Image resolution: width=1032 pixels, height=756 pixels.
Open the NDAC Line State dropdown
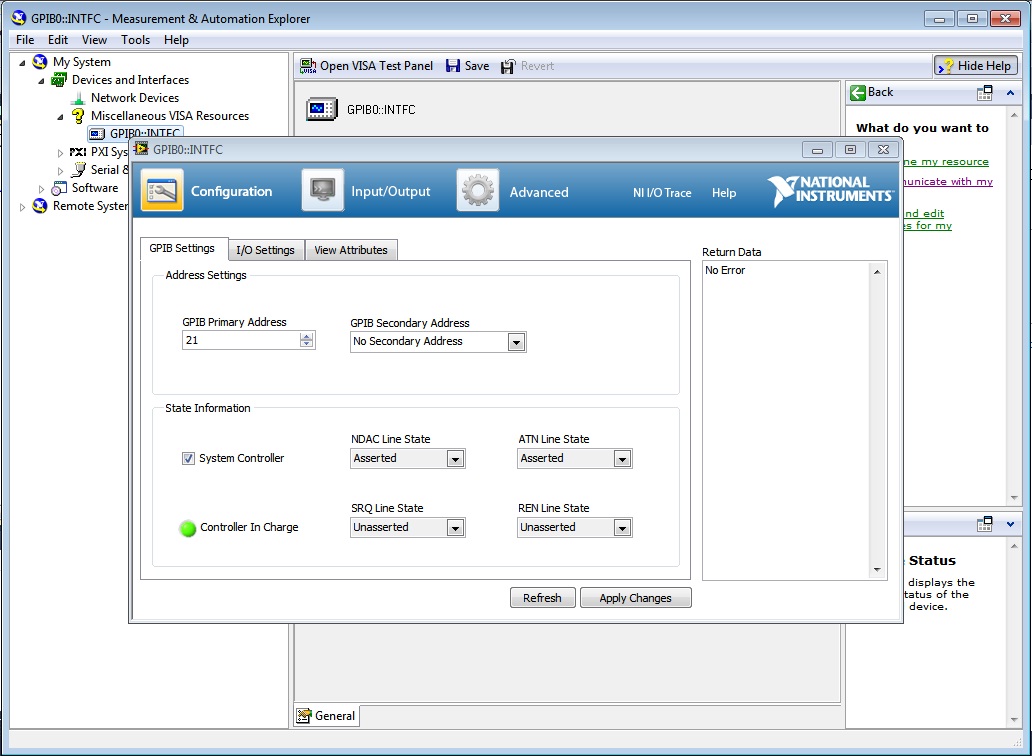[455, 459]
